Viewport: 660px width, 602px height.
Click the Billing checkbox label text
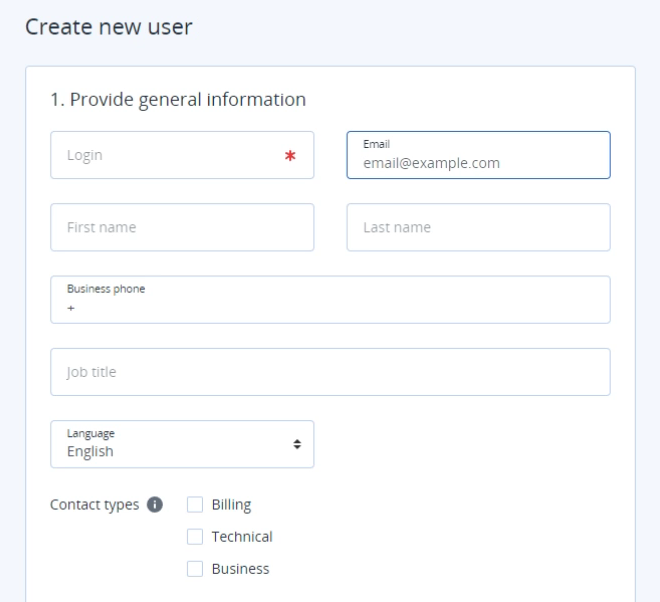click(231, 505)
